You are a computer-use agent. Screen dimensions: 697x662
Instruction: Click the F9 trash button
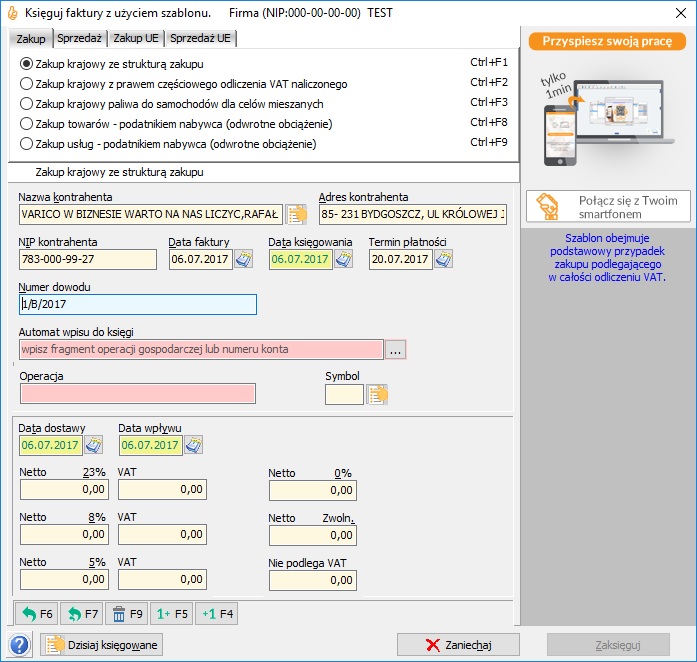127,613
